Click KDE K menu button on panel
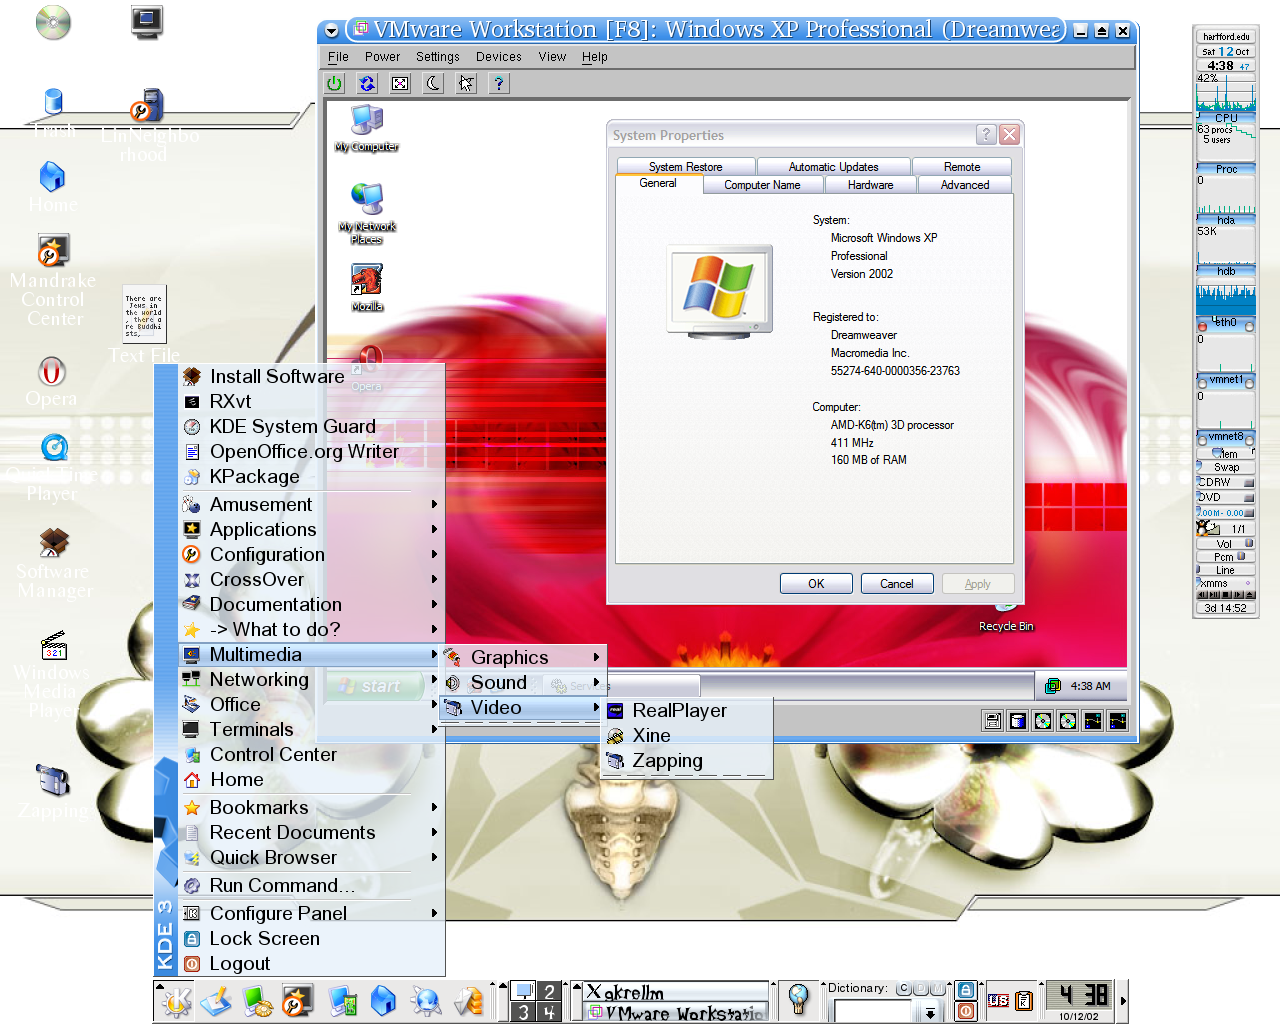The image size is (1280, 1024). click(176, 1001)
